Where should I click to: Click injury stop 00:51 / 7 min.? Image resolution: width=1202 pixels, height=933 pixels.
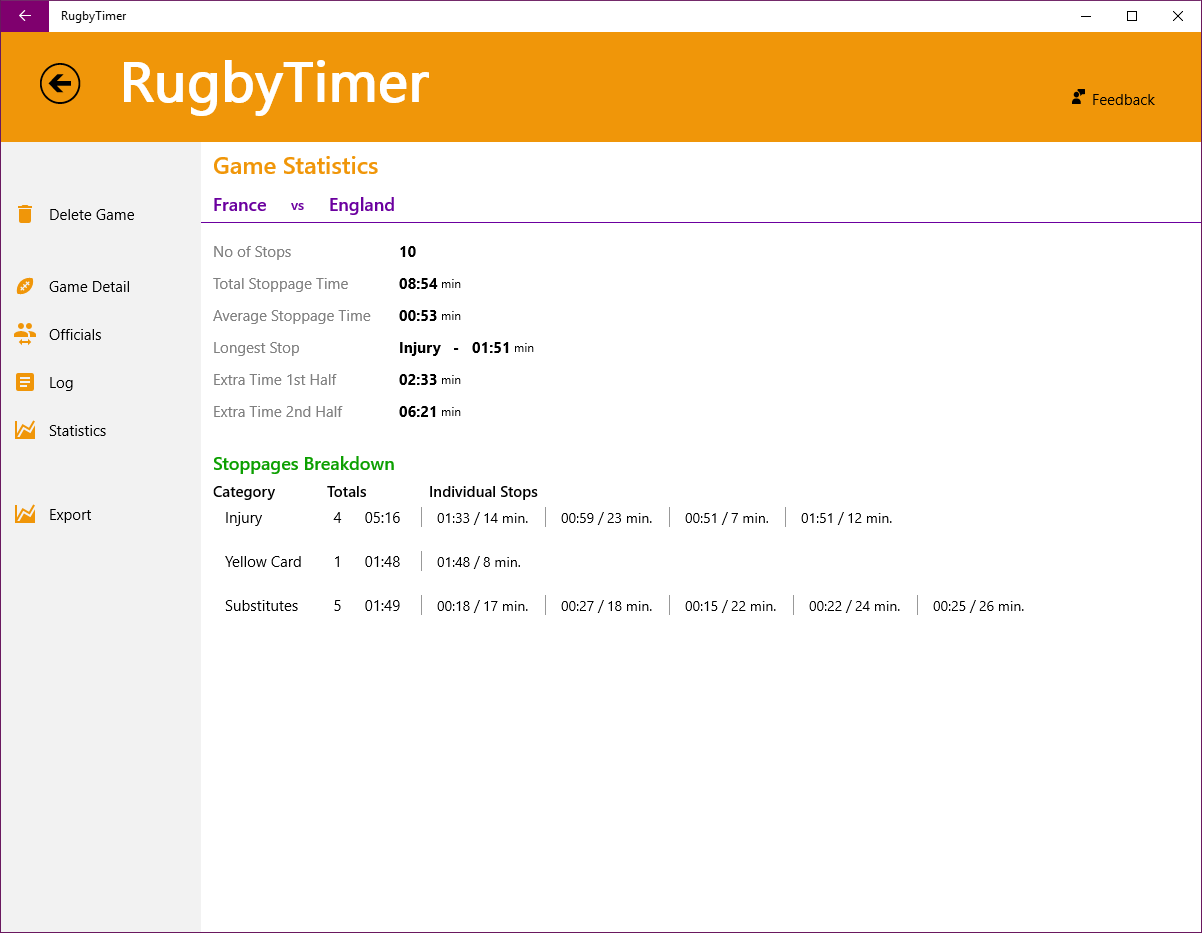(x=727, y=518)
